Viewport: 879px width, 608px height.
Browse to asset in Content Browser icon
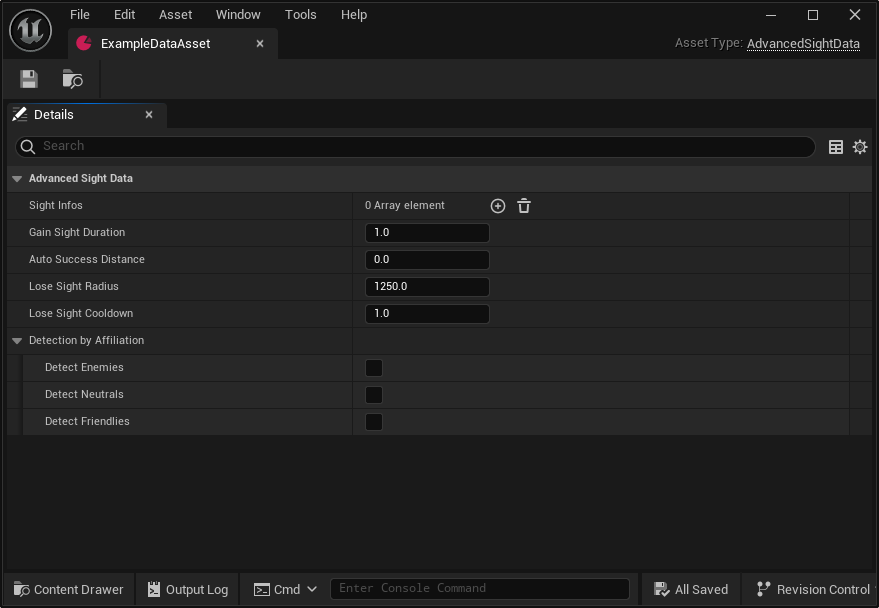click(x=72, y=79)
